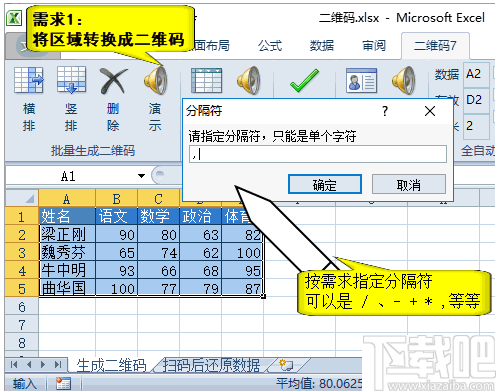Viewport: 498px width, 391px height.
Task: Click the contact card icon
Action: [361, 80]
